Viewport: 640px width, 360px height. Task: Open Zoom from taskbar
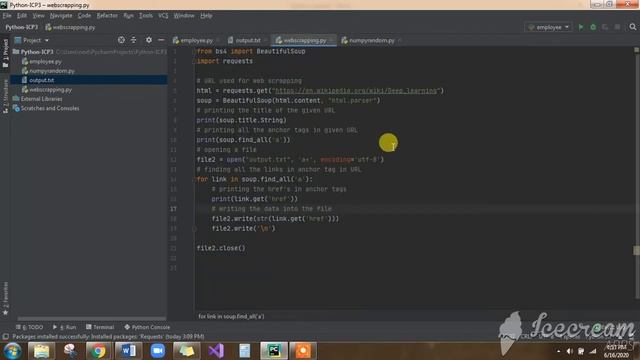[158, 351]
